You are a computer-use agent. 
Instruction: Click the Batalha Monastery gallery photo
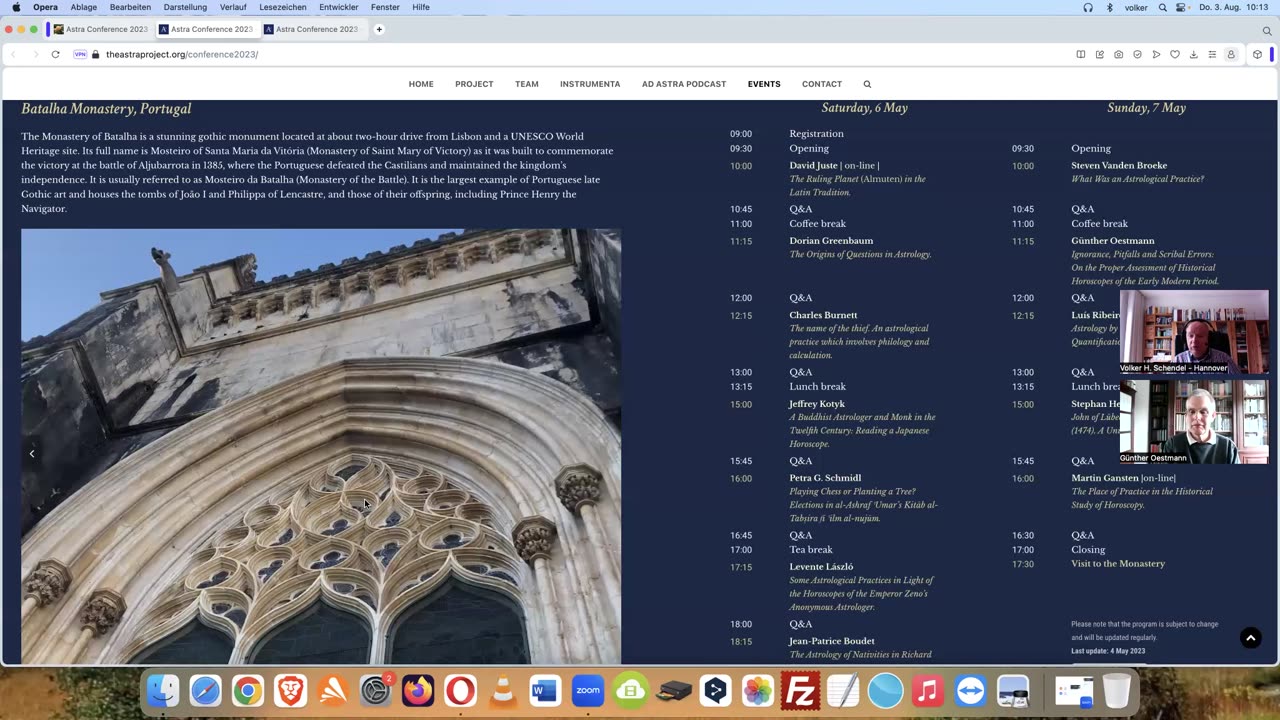click(321, 446)
